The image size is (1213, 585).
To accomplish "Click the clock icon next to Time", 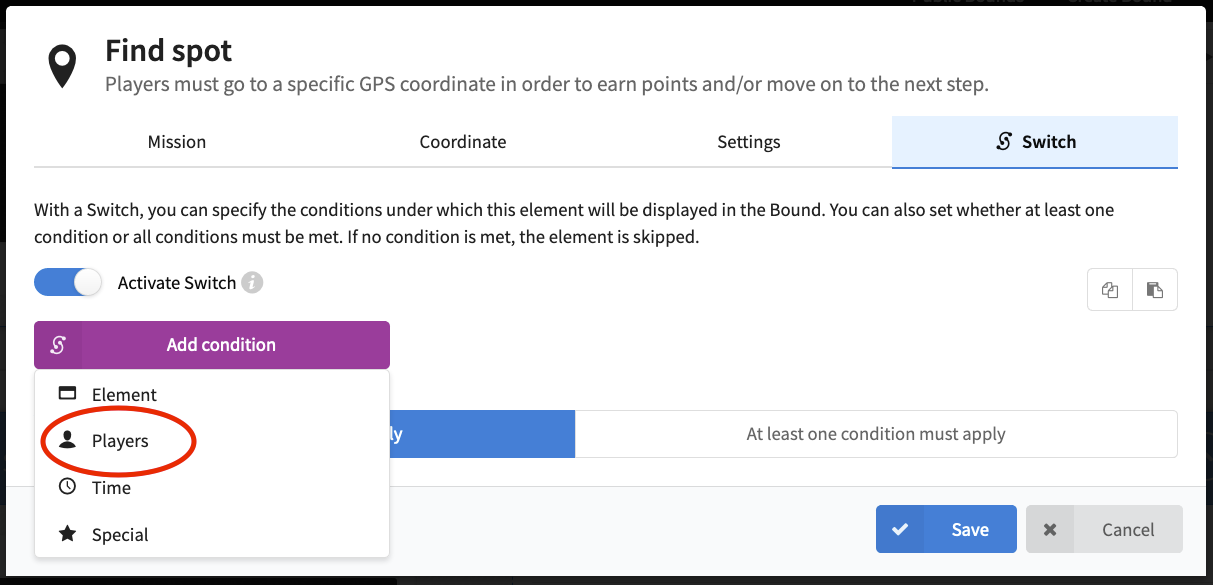I will [x=67, y=487].
